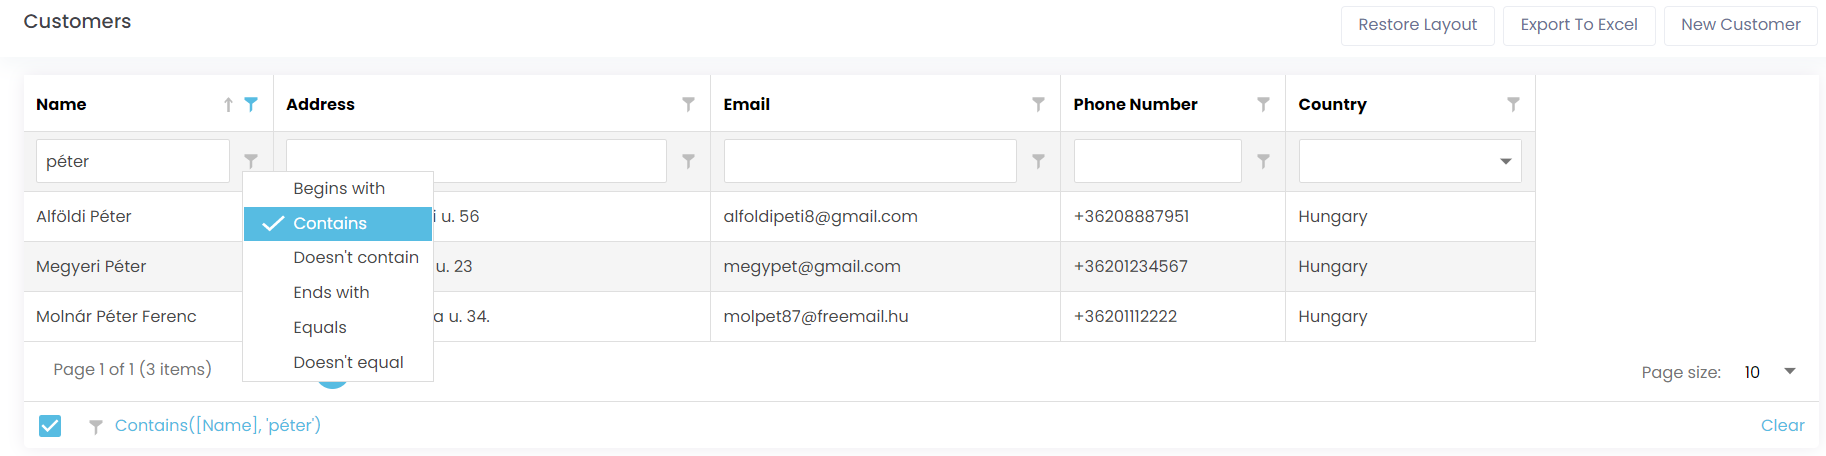The image size is (1826, 456).
Task: Open the Address column header filter icon
Action: pos(688,104)
